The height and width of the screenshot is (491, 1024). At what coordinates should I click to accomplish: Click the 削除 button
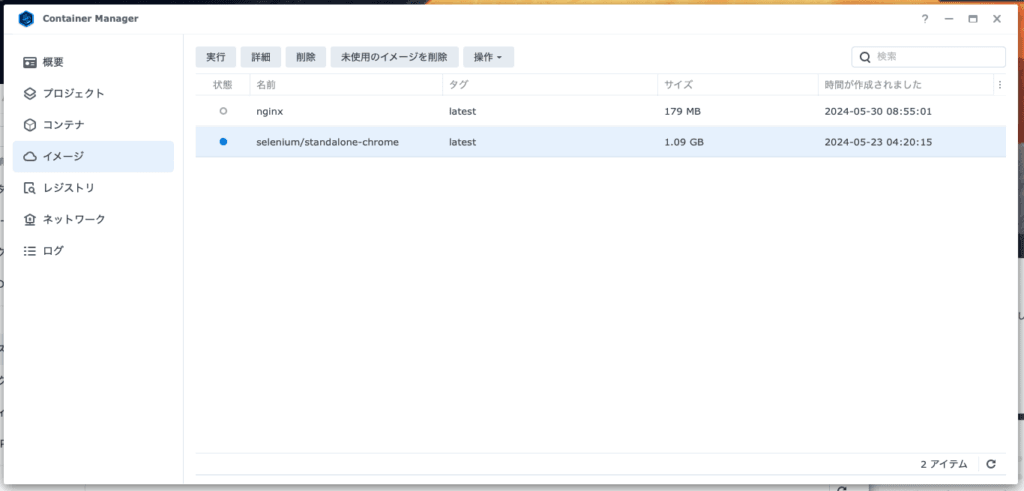pos(305,57)
